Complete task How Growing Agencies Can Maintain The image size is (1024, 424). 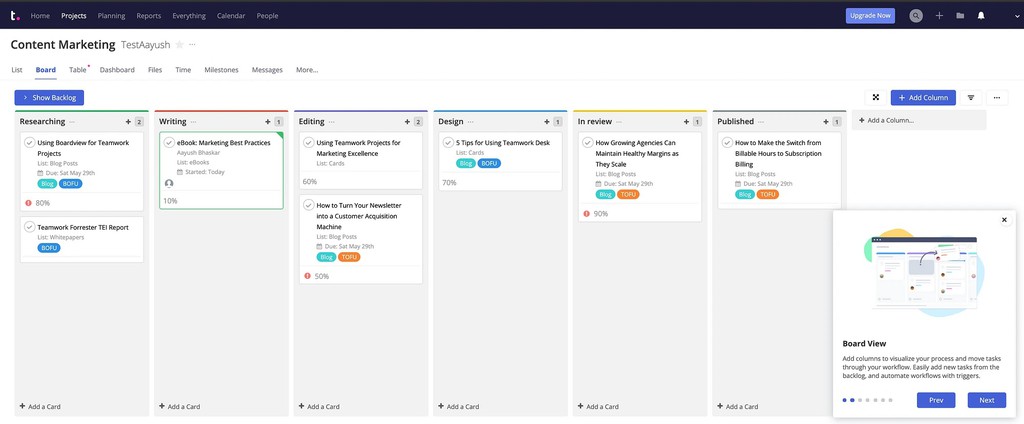[x=588, y=142]
